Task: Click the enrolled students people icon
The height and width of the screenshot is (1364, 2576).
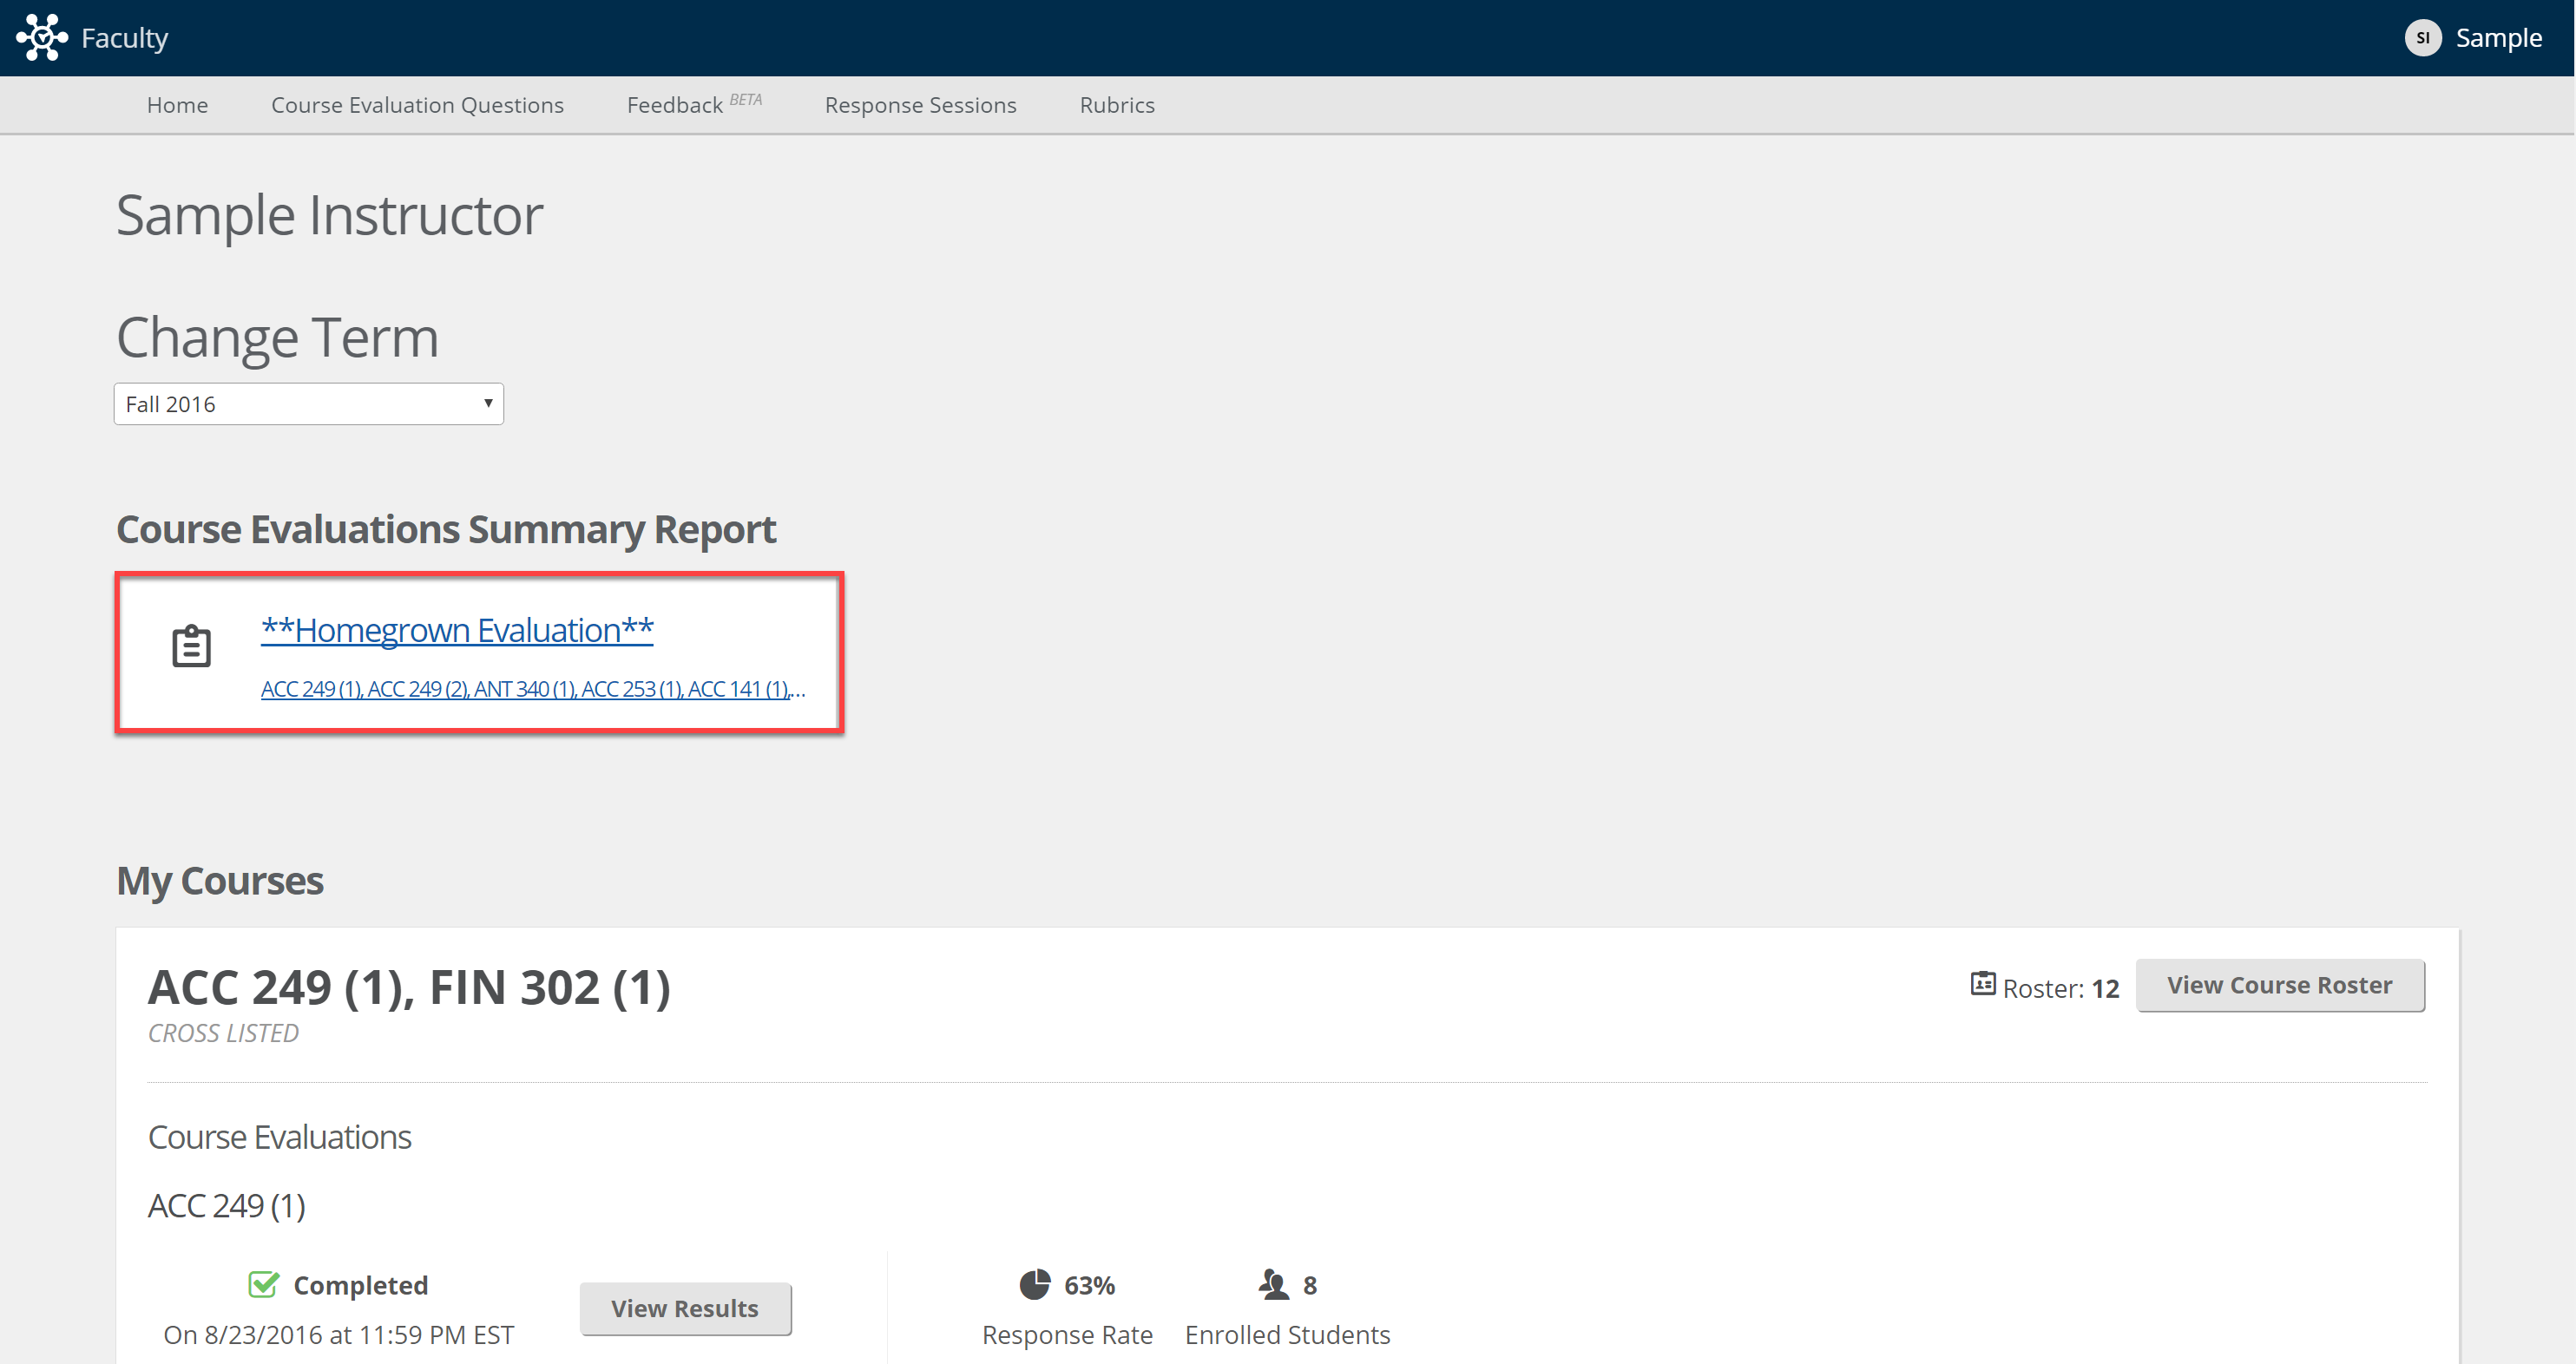Action: coord(1273,1284)
